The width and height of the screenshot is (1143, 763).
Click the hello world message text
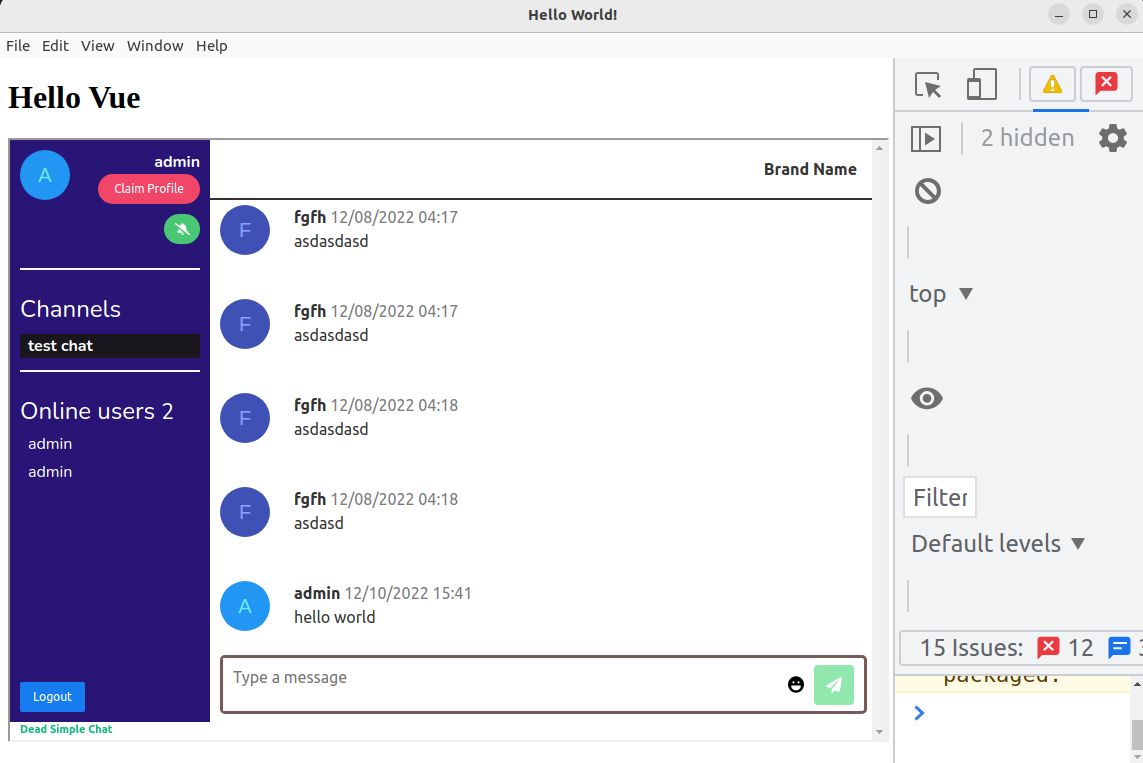335,617
